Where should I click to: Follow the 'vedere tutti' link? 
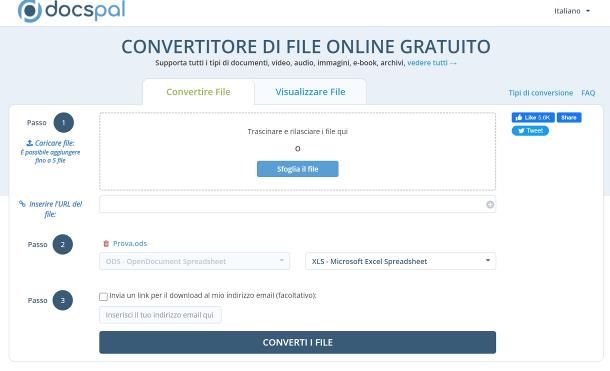click(x=432, y=63)
